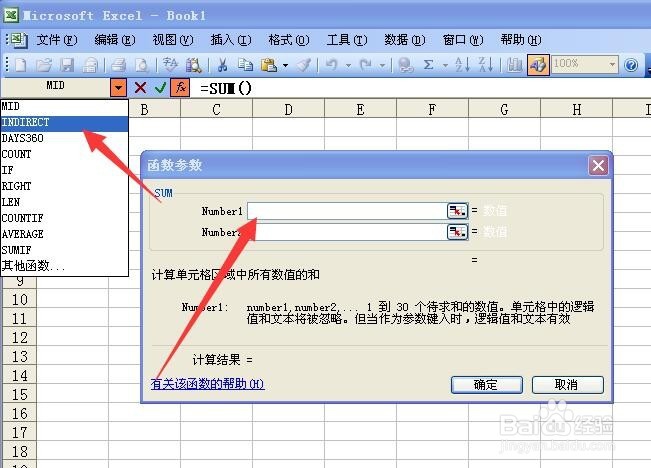
Task: Click the Redo icon
Action: [366, 65]
